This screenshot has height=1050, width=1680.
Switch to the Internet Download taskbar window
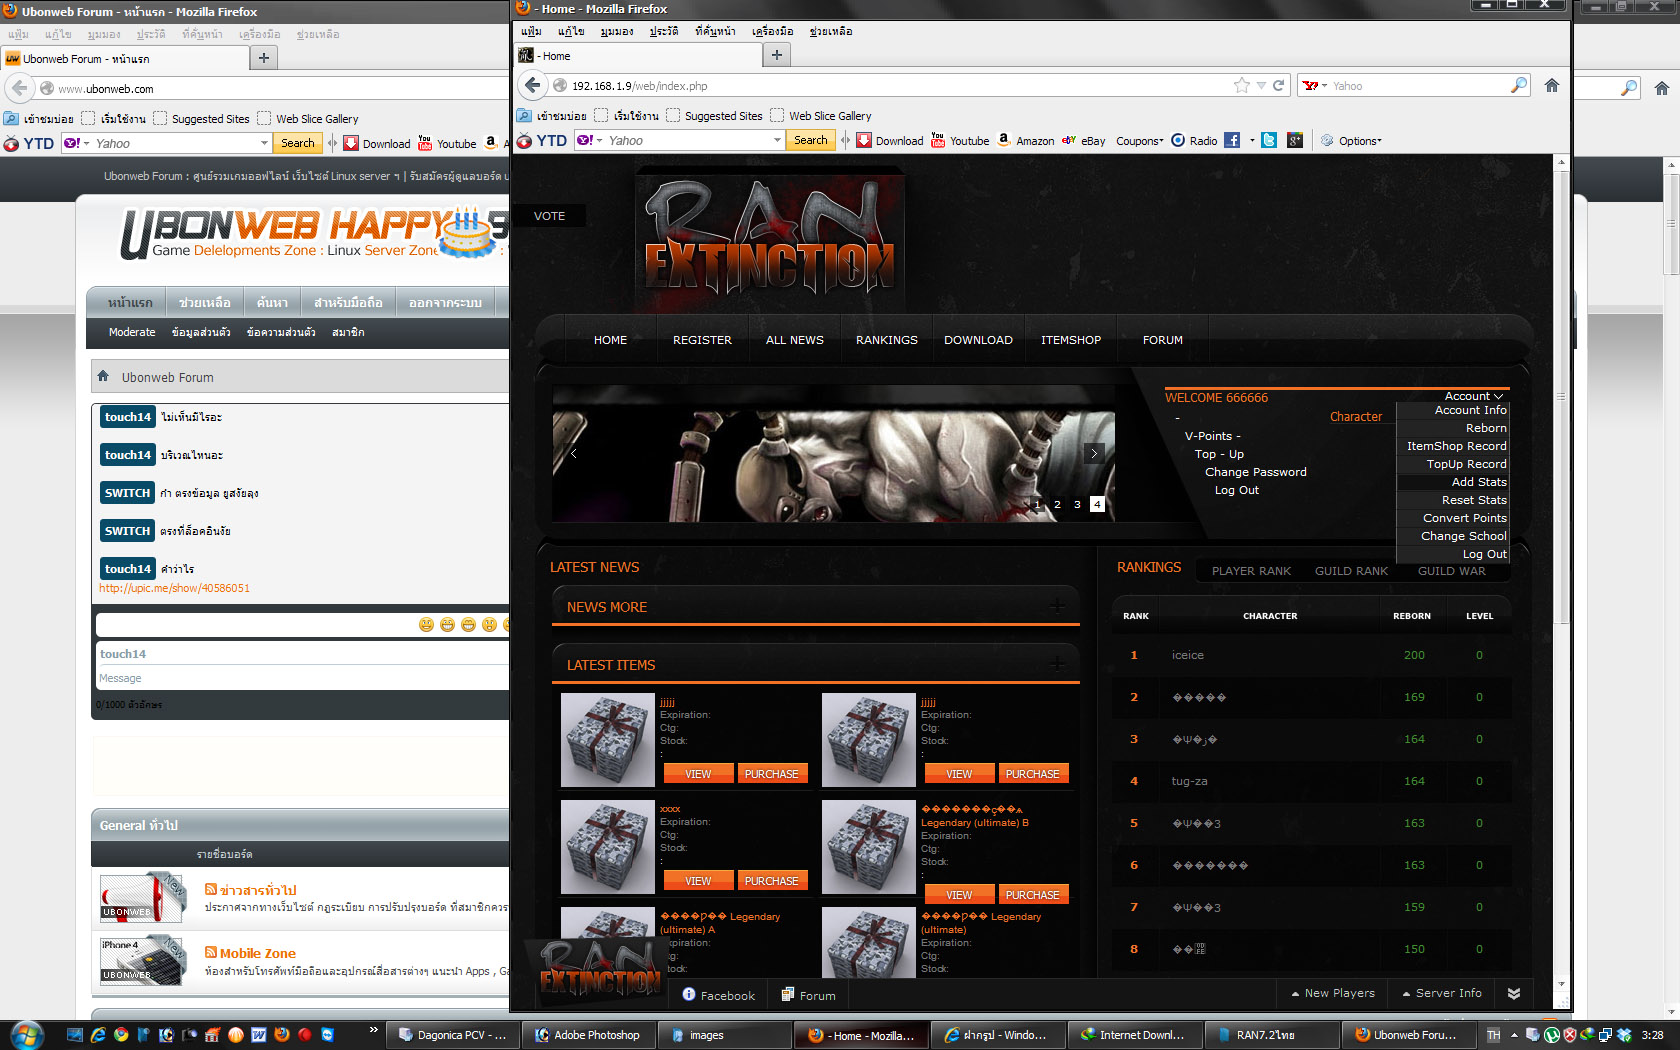(1133, 1035)
